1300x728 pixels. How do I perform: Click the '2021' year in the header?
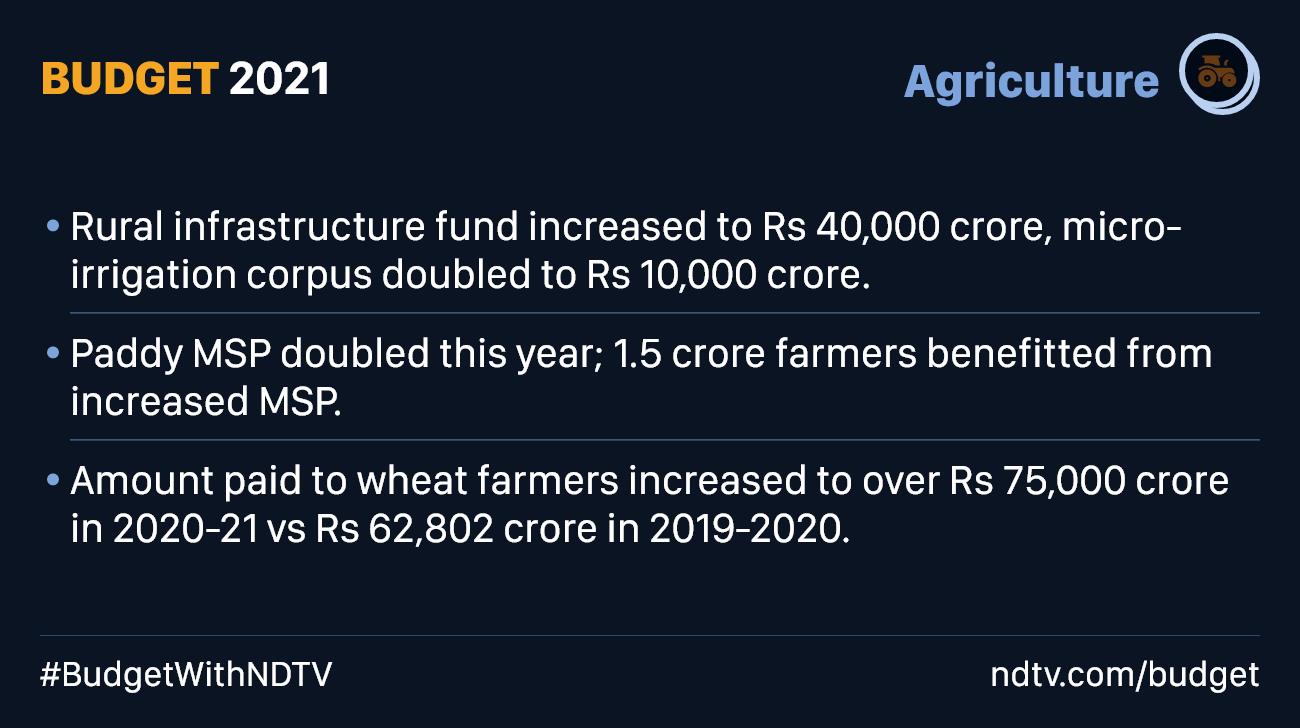pos(279,79)
